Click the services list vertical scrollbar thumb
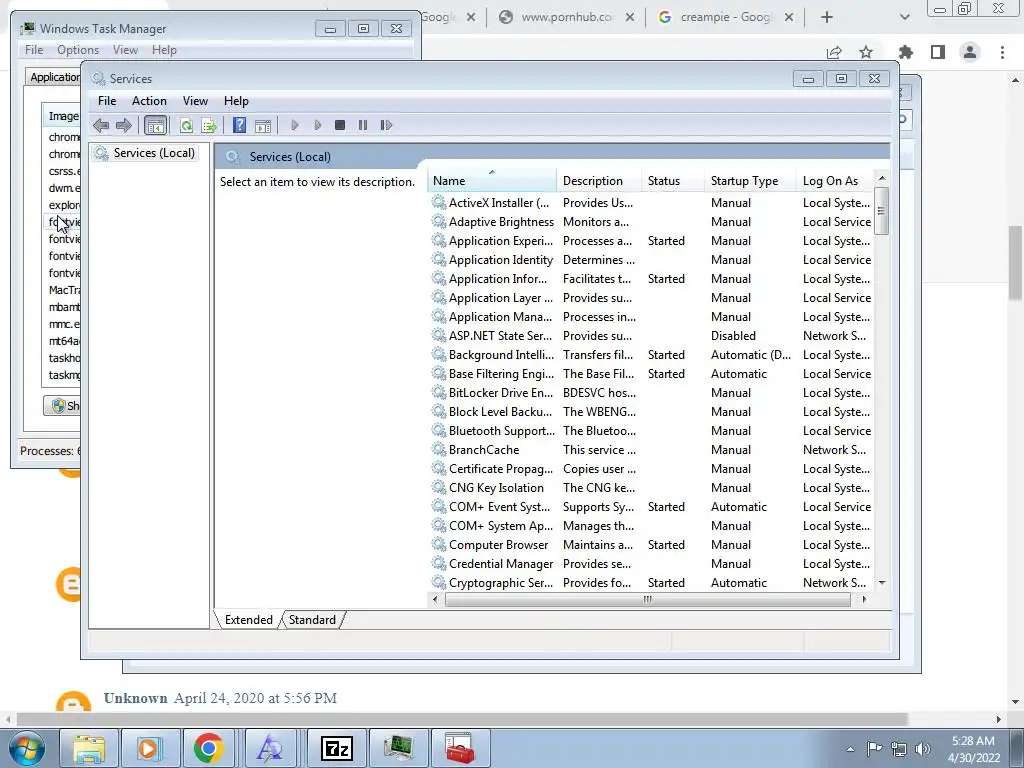 (882, 210)
